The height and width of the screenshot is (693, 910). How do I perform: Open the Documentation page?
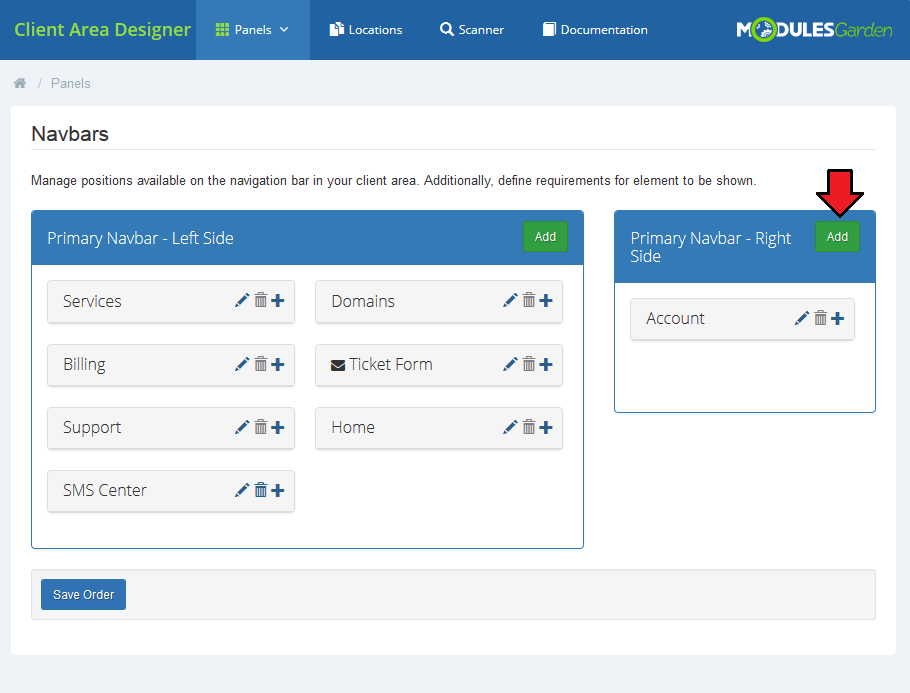(x=595, y=30)
